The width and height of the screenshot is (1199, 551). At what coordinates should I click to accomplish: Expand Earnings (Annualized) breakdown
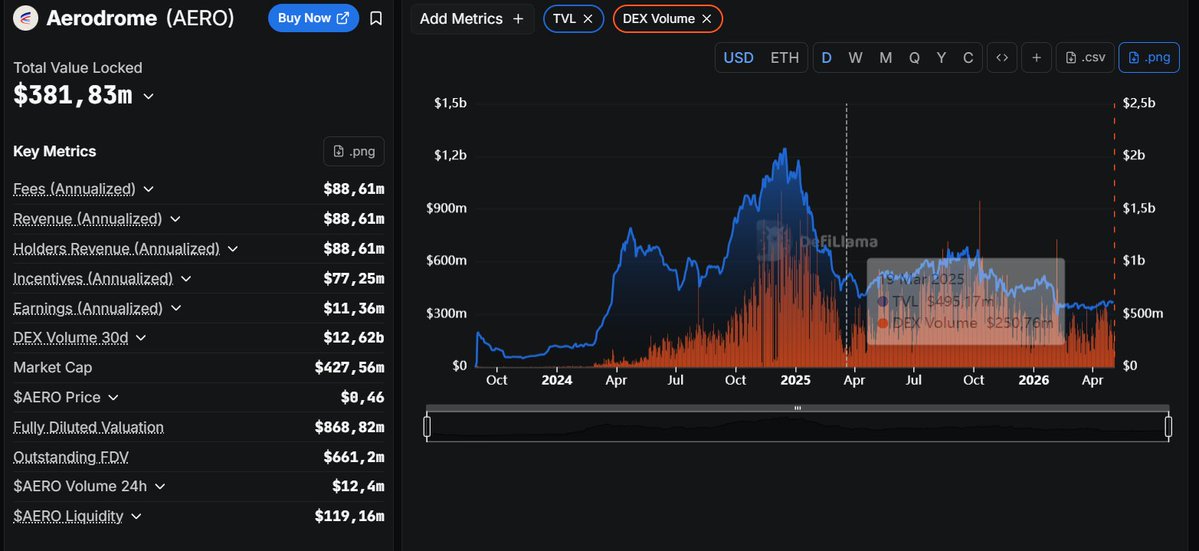[x=176, y=309]
